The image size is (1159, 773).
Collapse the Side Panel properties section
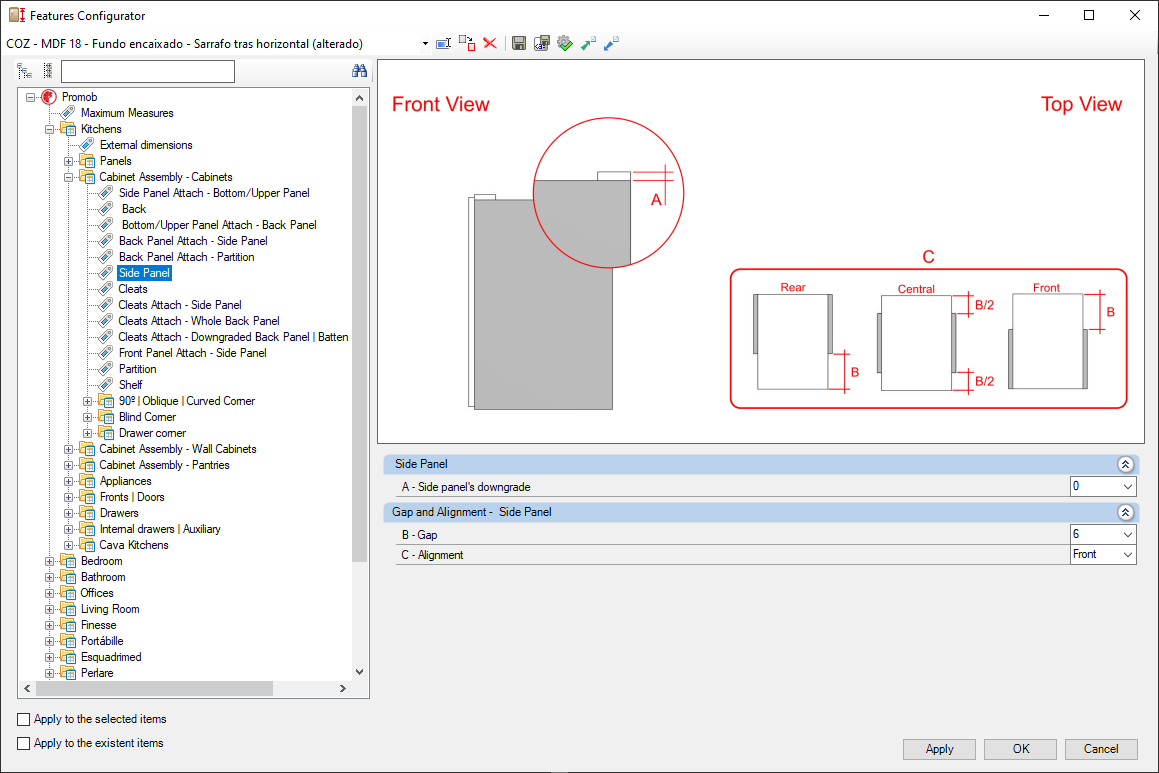pos(1125,464)
